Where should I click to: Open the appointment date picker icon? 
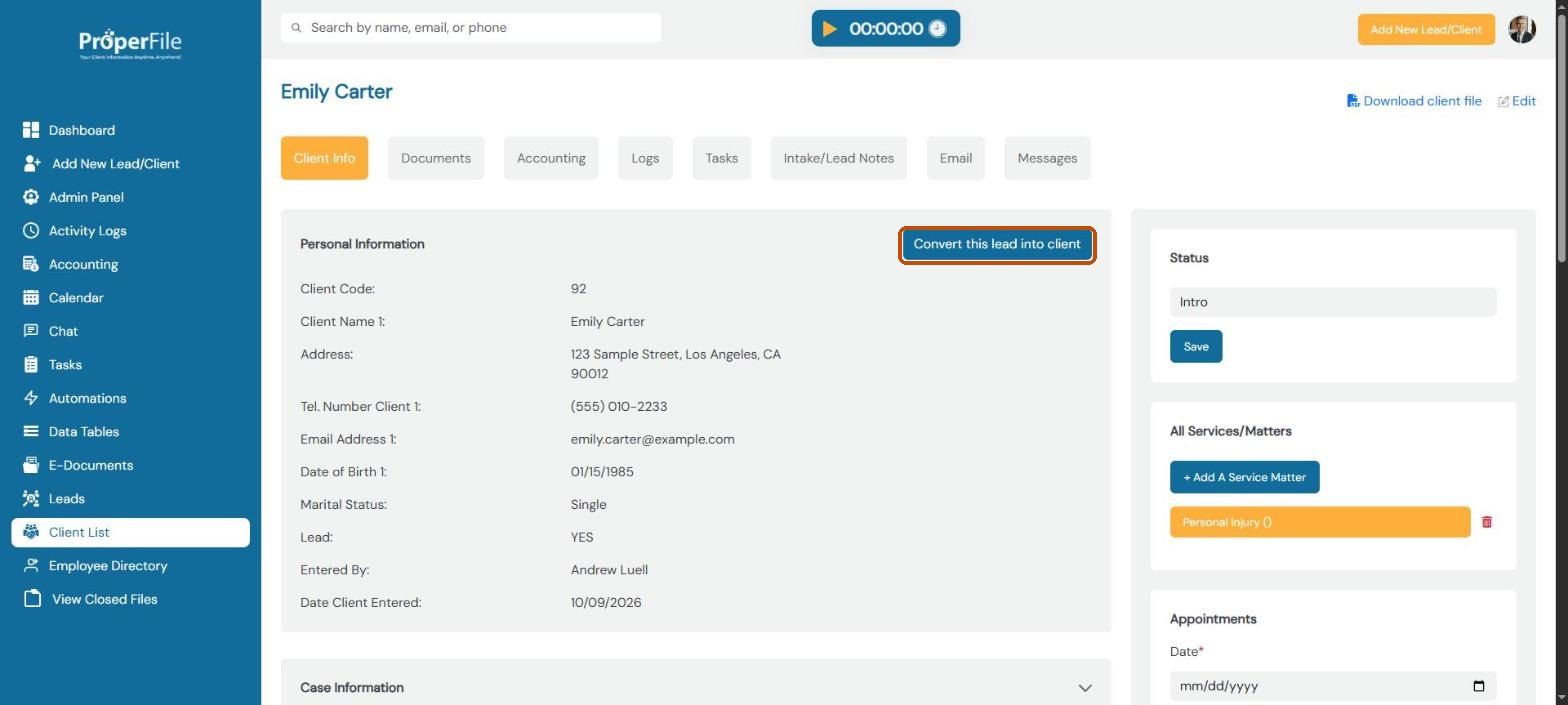tap(1479, 686)
